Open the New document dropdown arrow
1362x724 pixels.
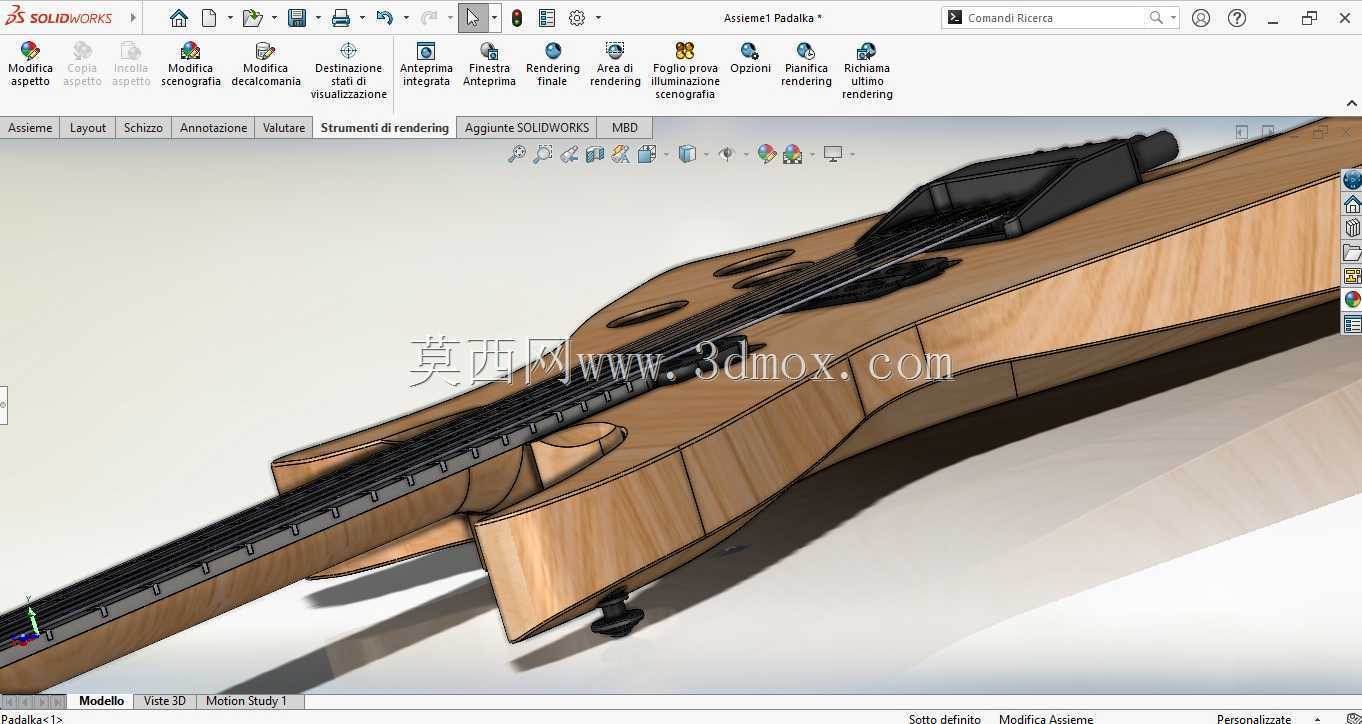pos(230,18)
